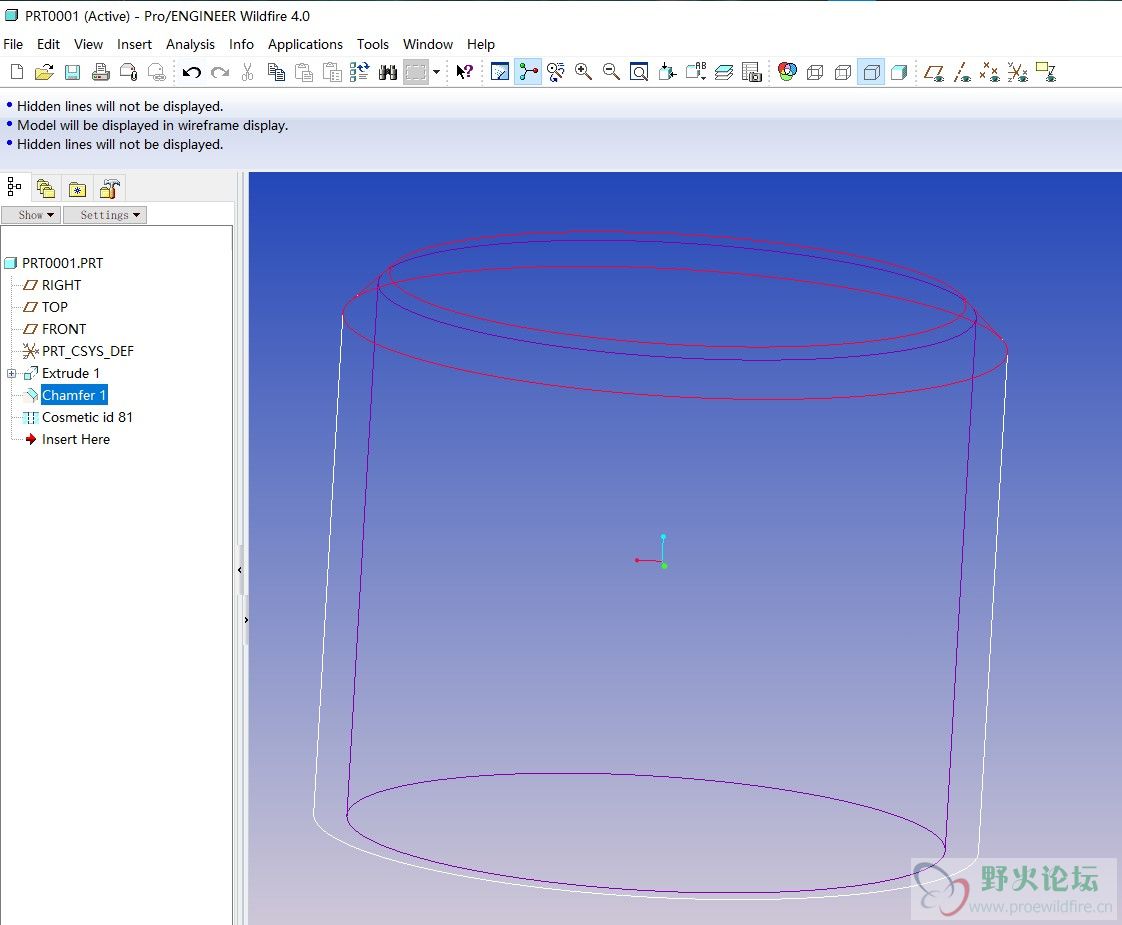Open the Applications menu
Screen dimensions: 1122x925
tap(305, 44)
